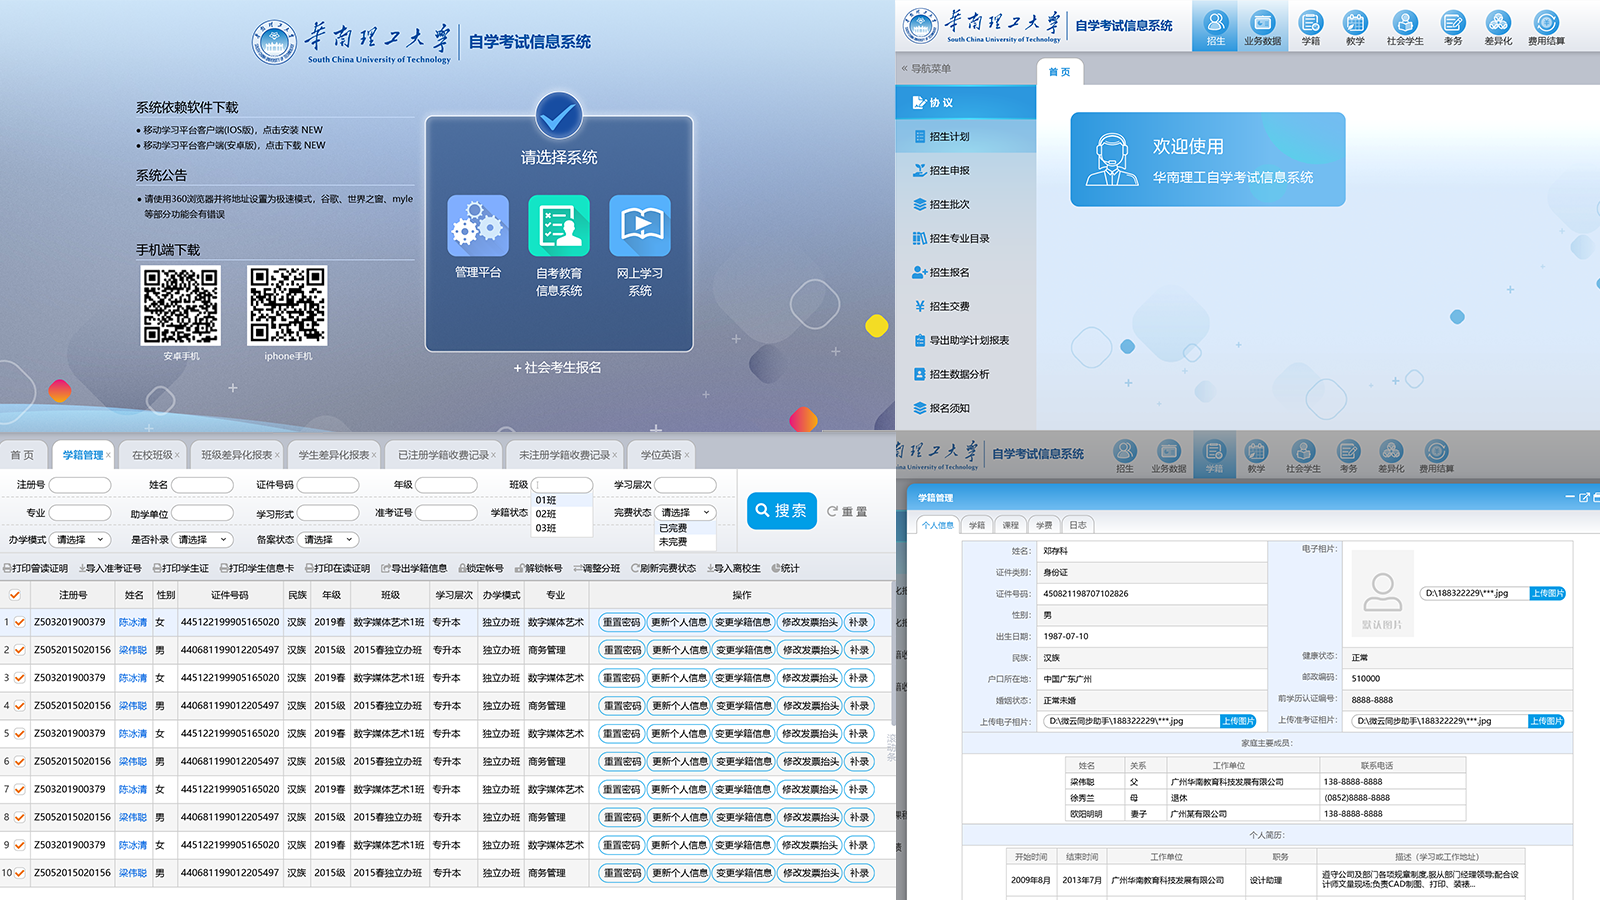Click the 锁定帐号 toolbar icon
Image resolution: width=1600 pixels, height=900 pixels.
pos(481,569)
